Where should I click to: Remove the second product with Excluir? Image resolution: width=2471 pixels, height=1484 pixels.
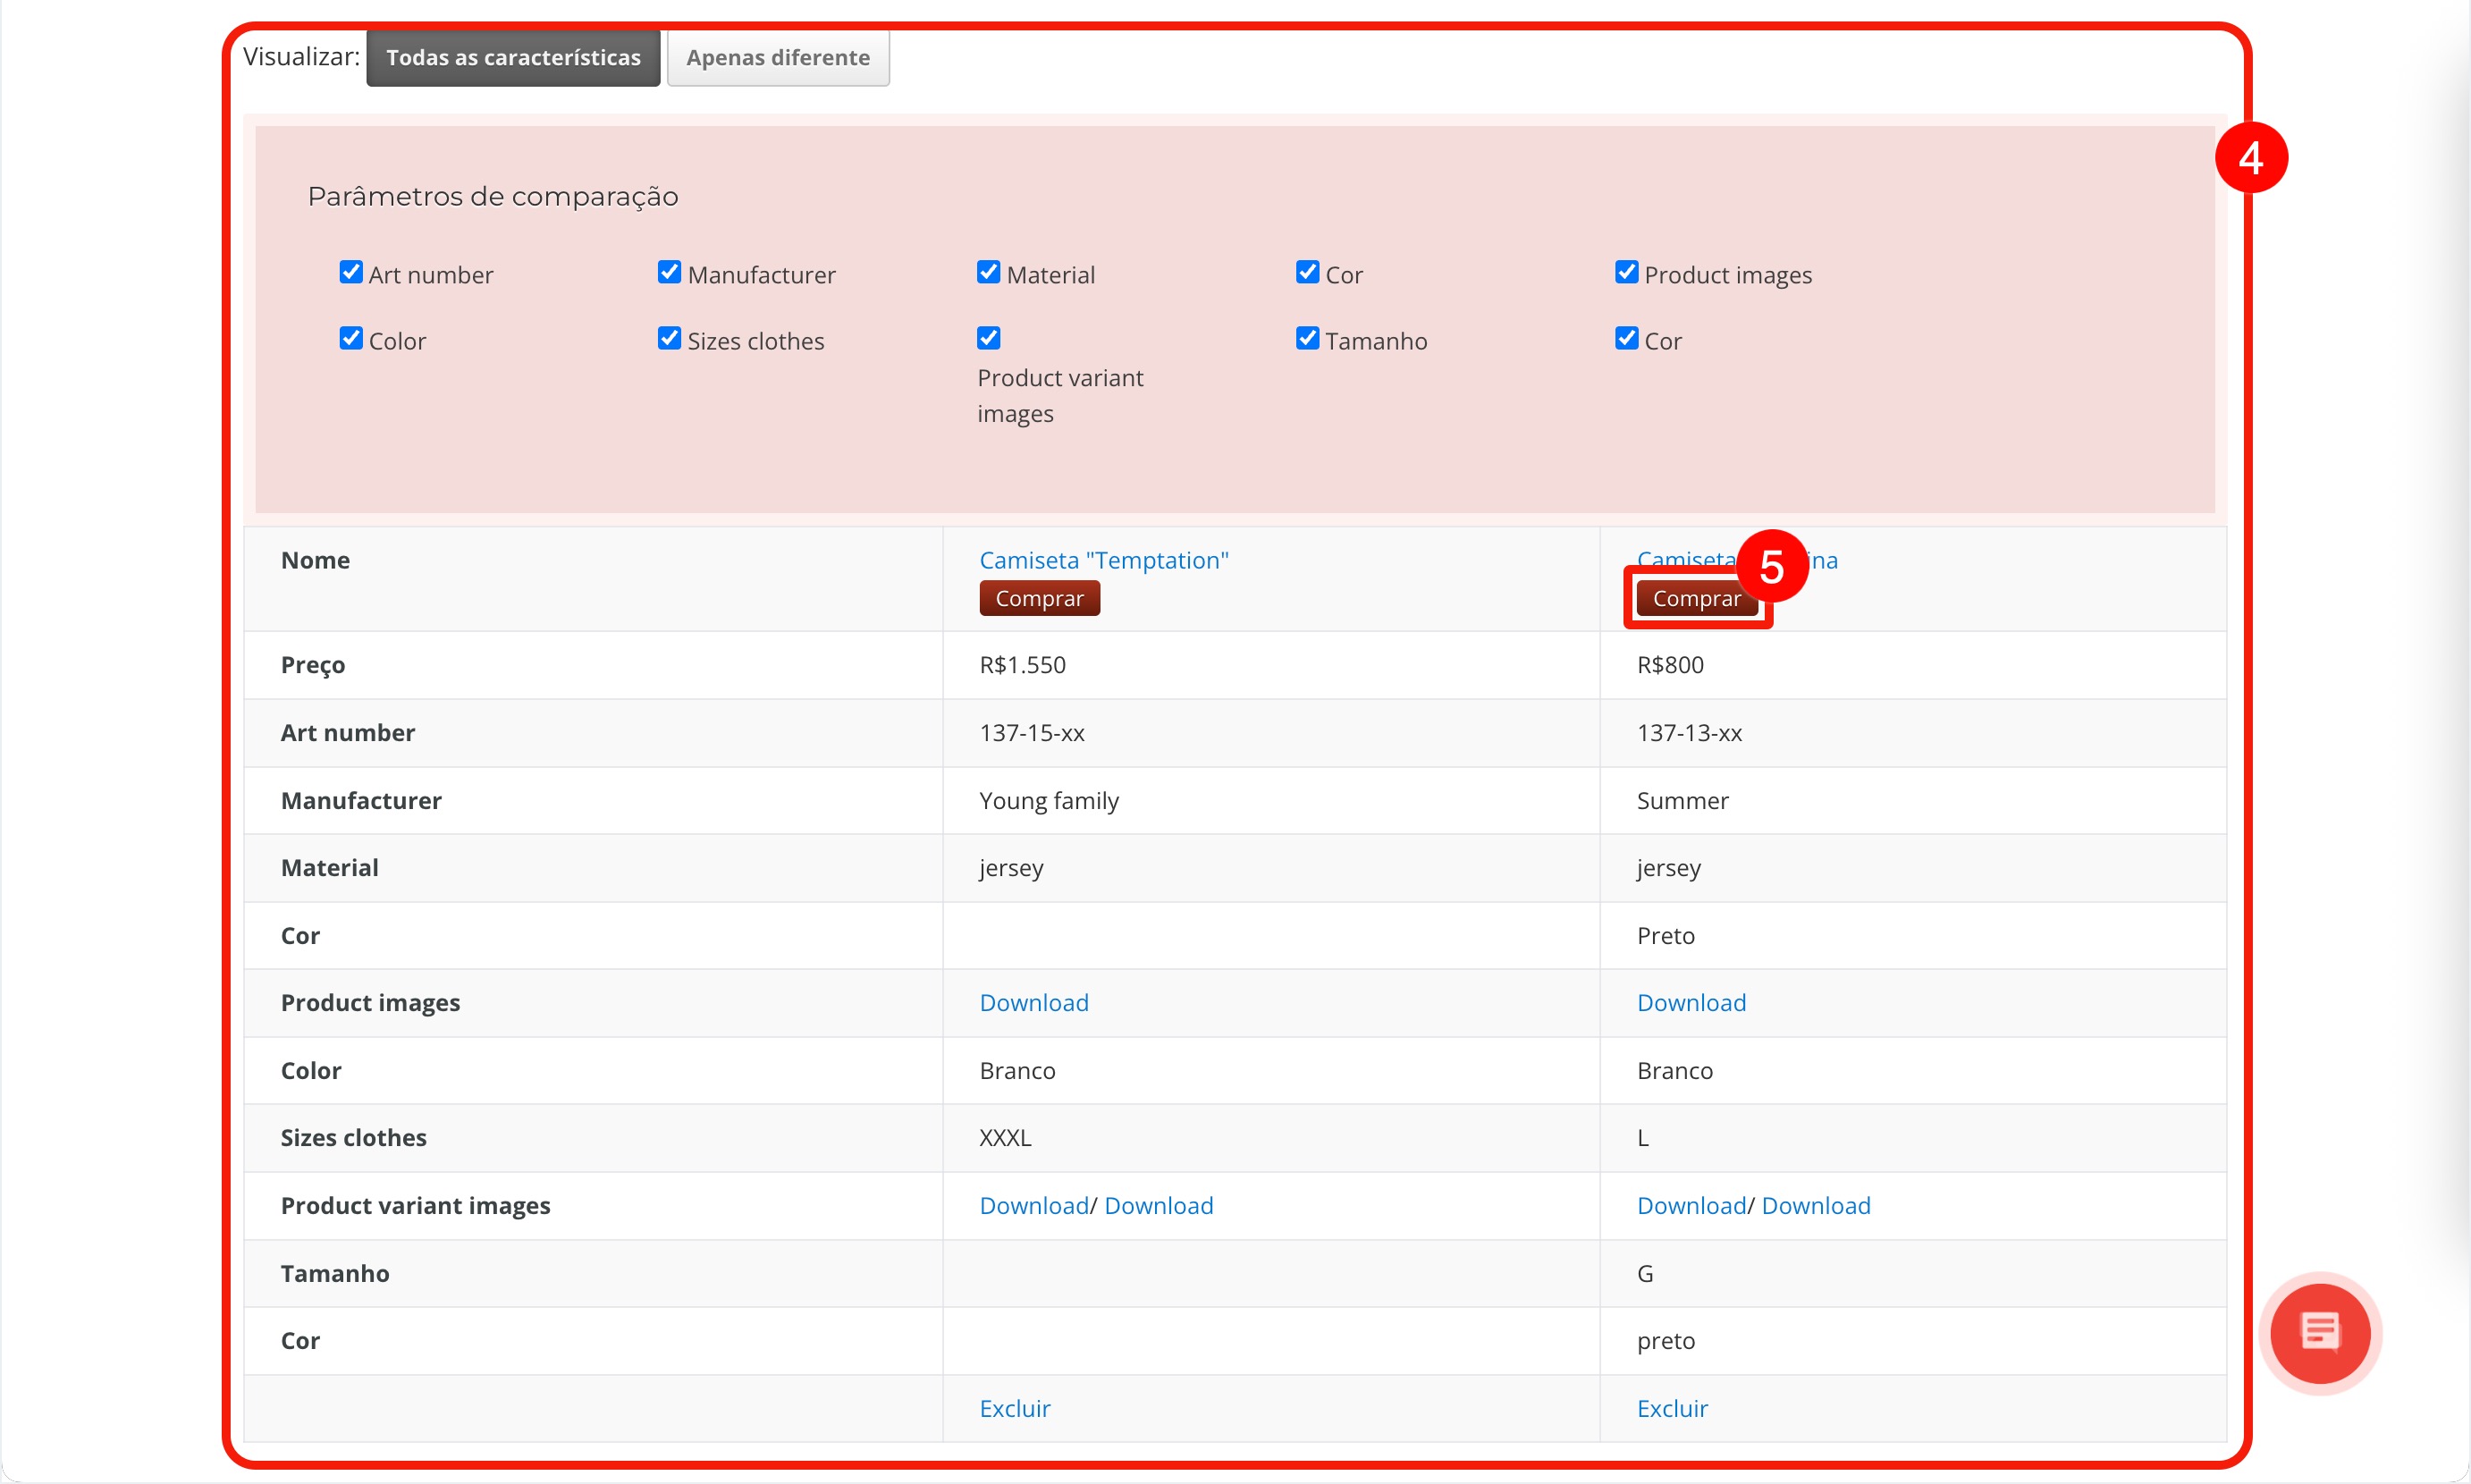pyautogui.click(x=1672, y=1408)
